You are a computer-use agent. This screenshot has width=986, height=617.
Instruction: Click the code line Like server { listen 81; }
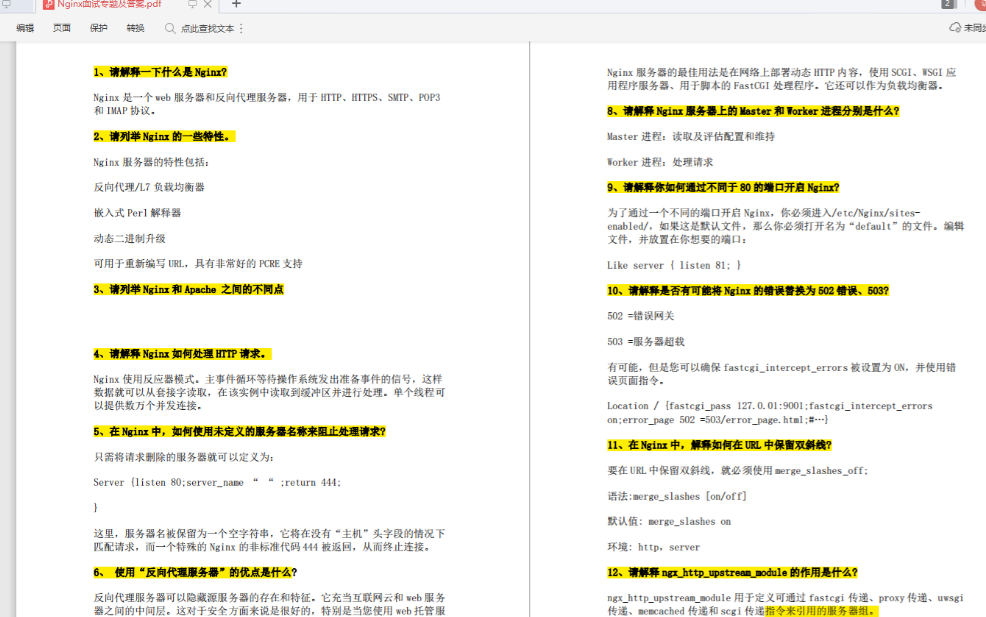(673, 265)
